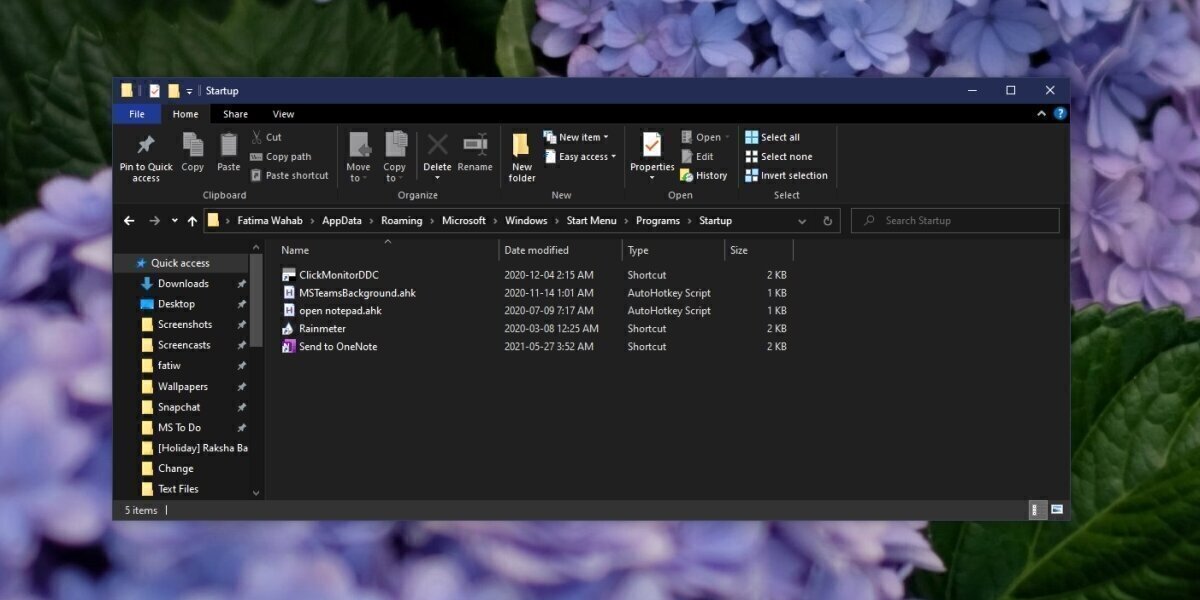The image size is (1200, 600).
Task: Create a New folder from ribbon
Action: tap(521, 146)
